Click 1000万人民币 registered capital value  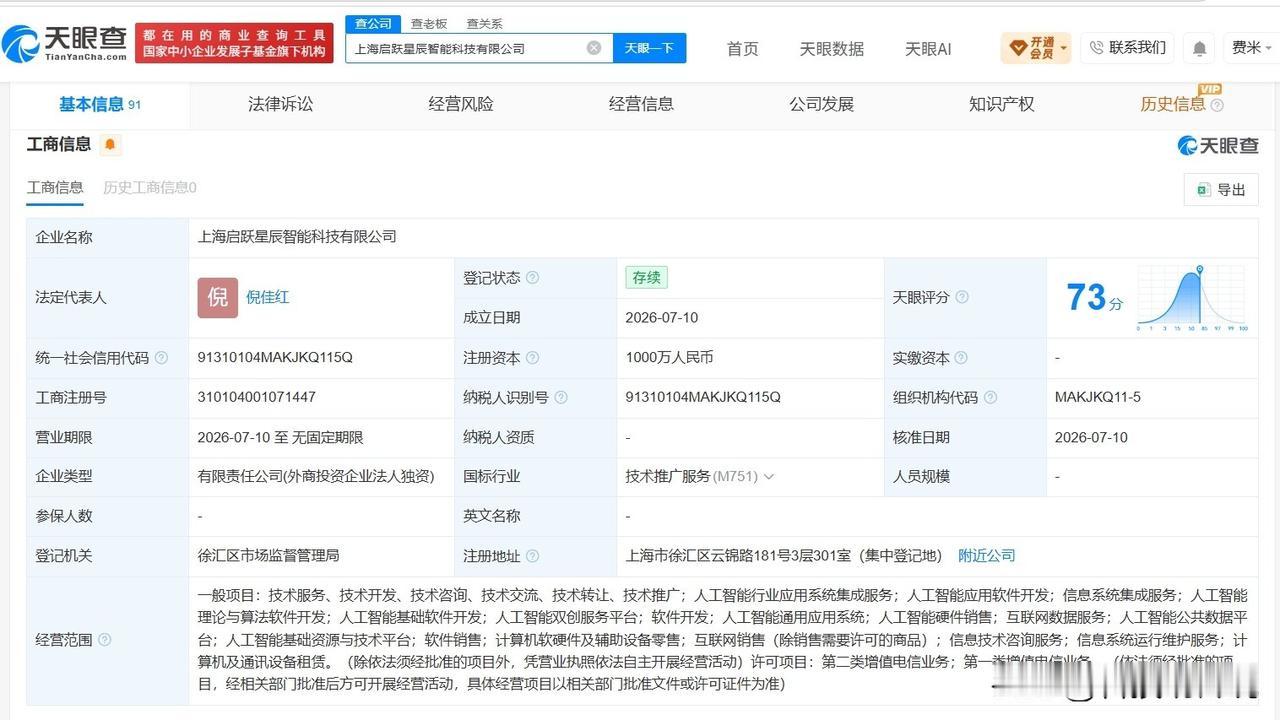tap(670, 358)
